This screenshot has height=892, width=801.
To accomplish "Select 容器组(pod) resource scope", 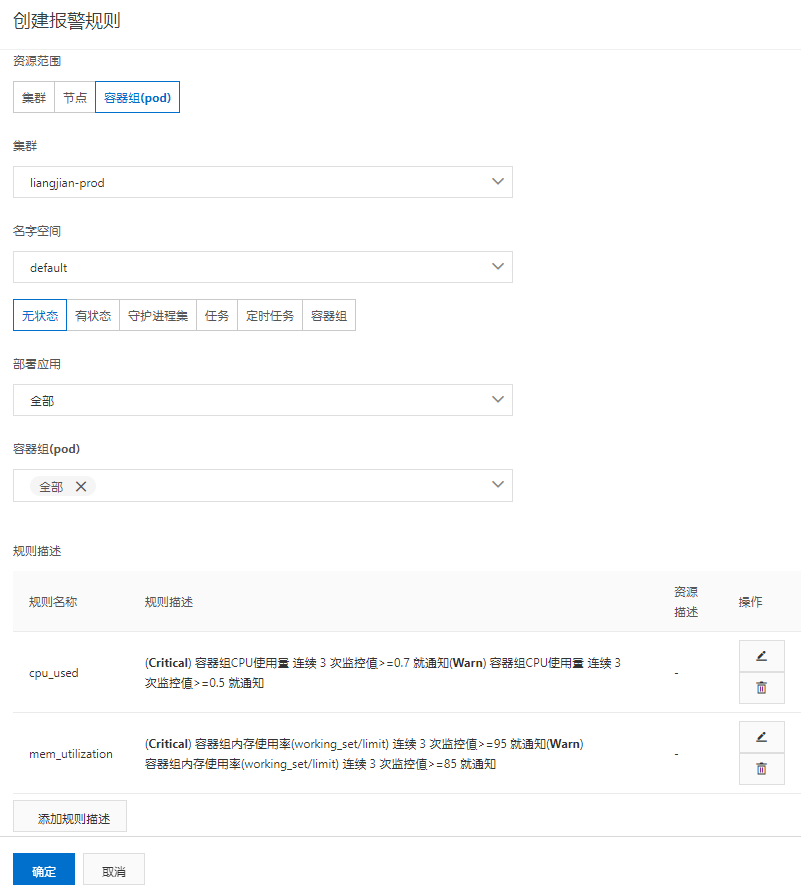I will [x=137, y=98].
